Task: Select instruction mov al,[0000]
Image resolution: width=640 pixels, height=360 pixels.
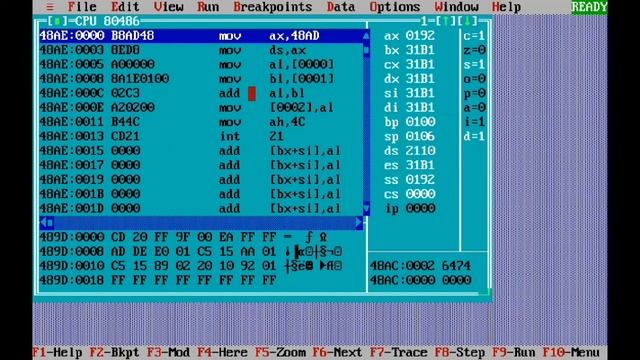Action: pyautogui.click(x=201, y=64)
